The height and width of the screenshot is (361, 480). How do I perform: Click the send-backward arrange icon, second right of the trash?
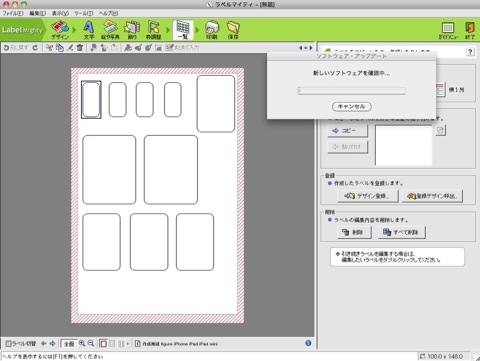(104, 48)
